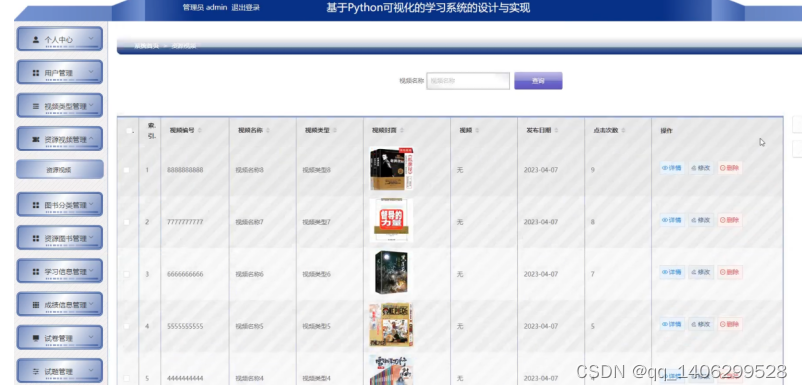Click 删除 for row 8888888888
Screen dimensions: 802x391
click(729, 168)
